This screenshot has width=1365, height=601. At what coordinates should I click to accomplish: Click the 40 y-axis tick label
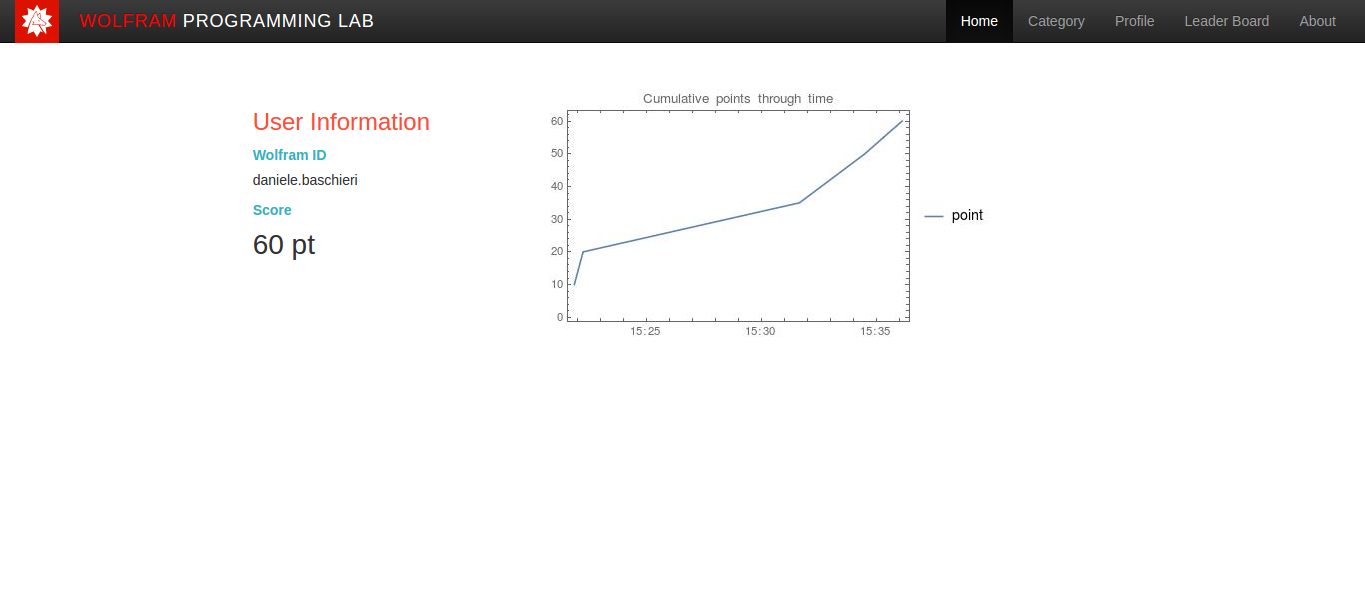tap(557, 186)
